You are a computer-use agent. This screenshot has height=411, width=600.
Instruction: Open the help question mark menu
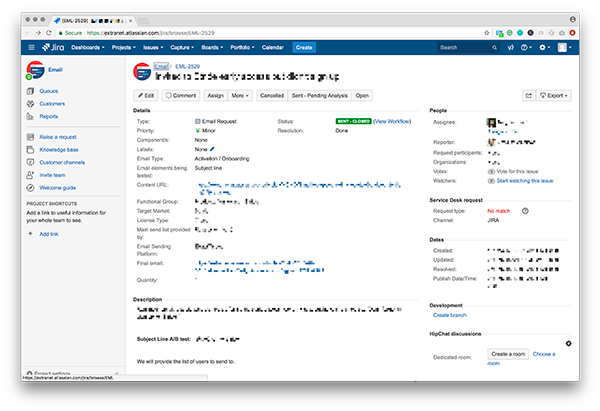click(x=526, y=47)
